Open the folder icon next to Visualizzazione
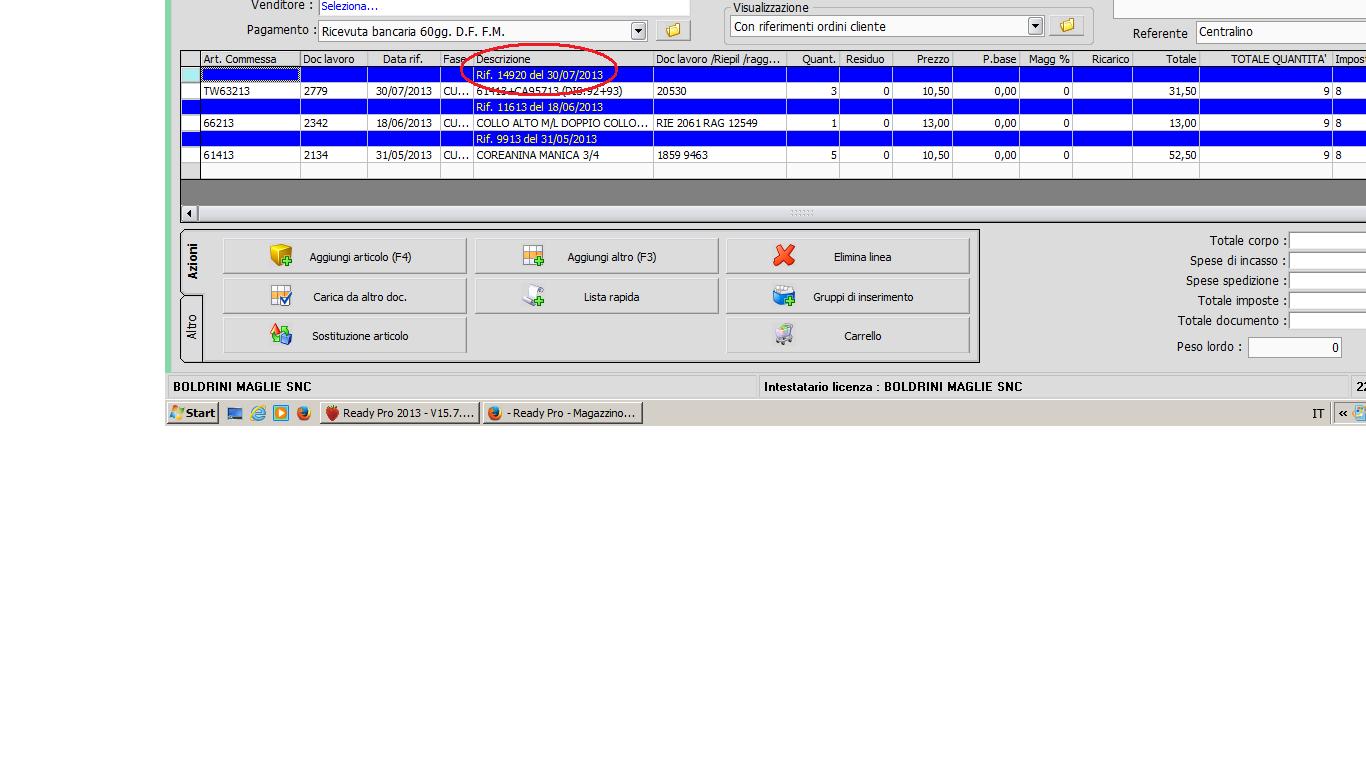This screenshot has width=1366, height=768. pyautogui.click(x=1066, y=26)
